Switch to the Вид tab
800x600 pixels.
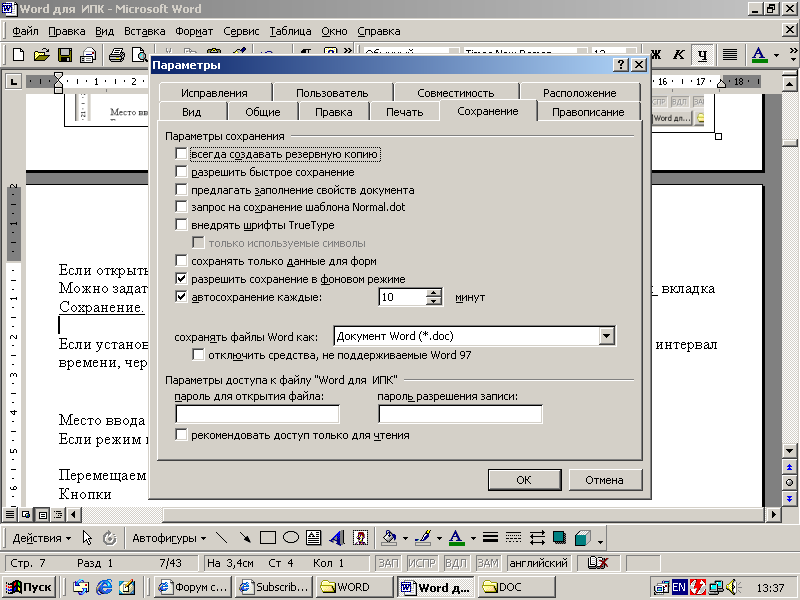192,112
